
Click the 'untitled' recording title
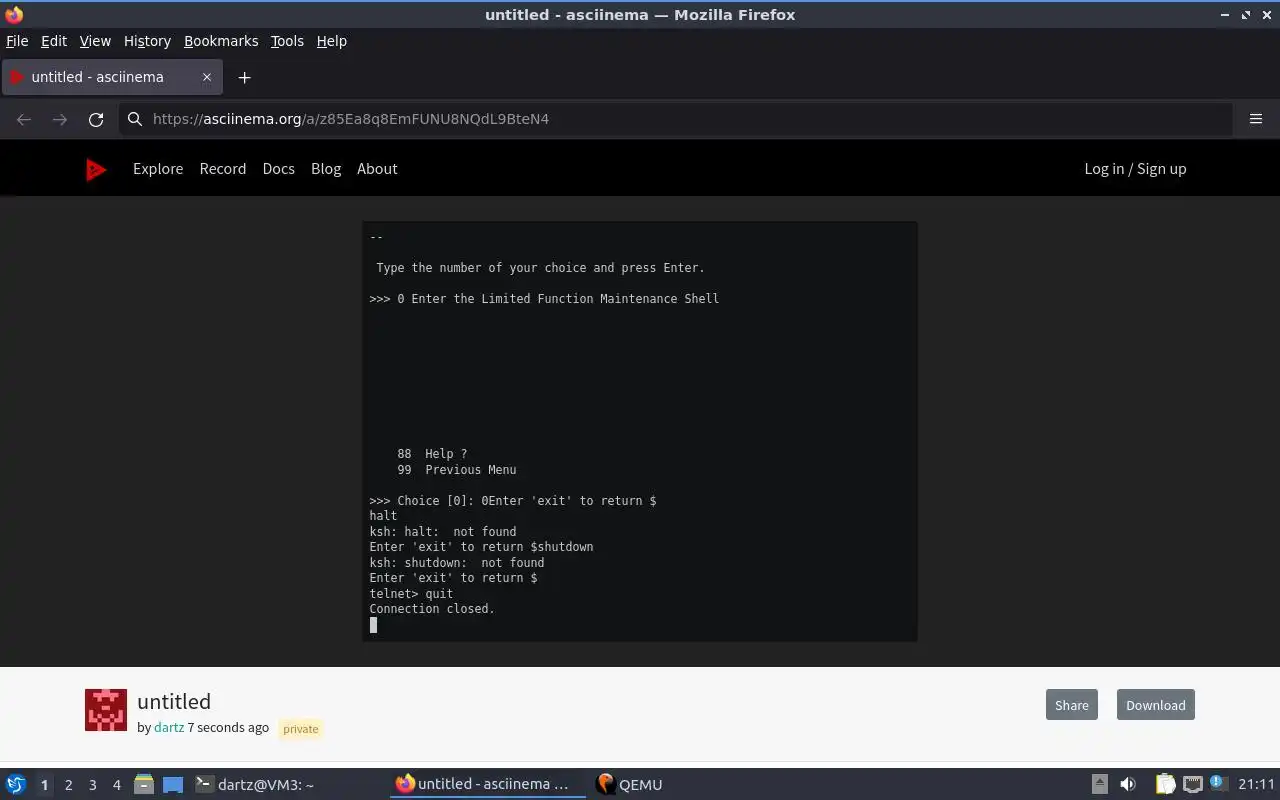tap(174, 701)
